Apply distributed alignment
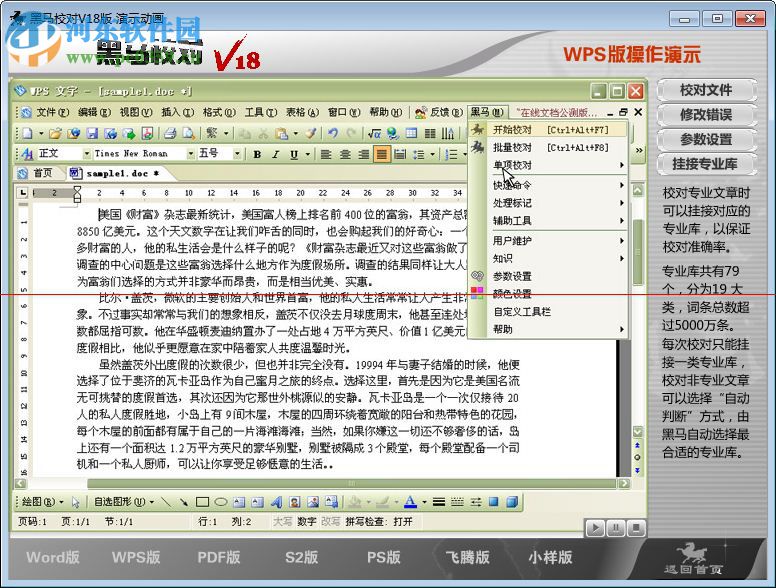The height and width of the screenshot is (588, 776). click(400, 154)
